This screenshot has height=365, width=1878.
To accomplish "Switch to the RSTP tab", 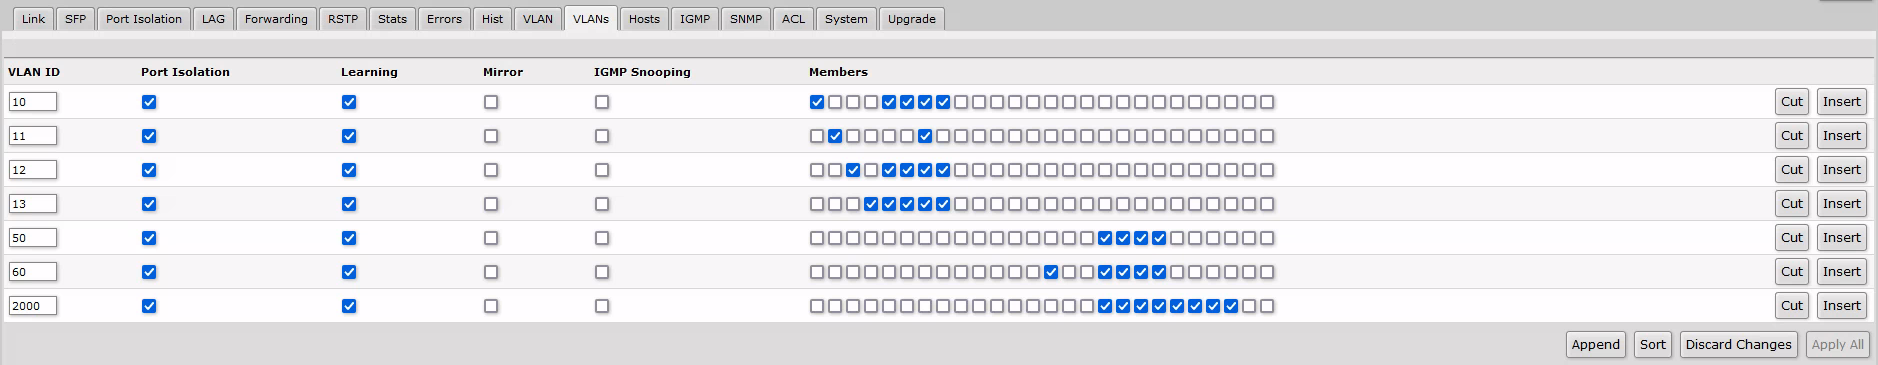I will tap(343, 19).
